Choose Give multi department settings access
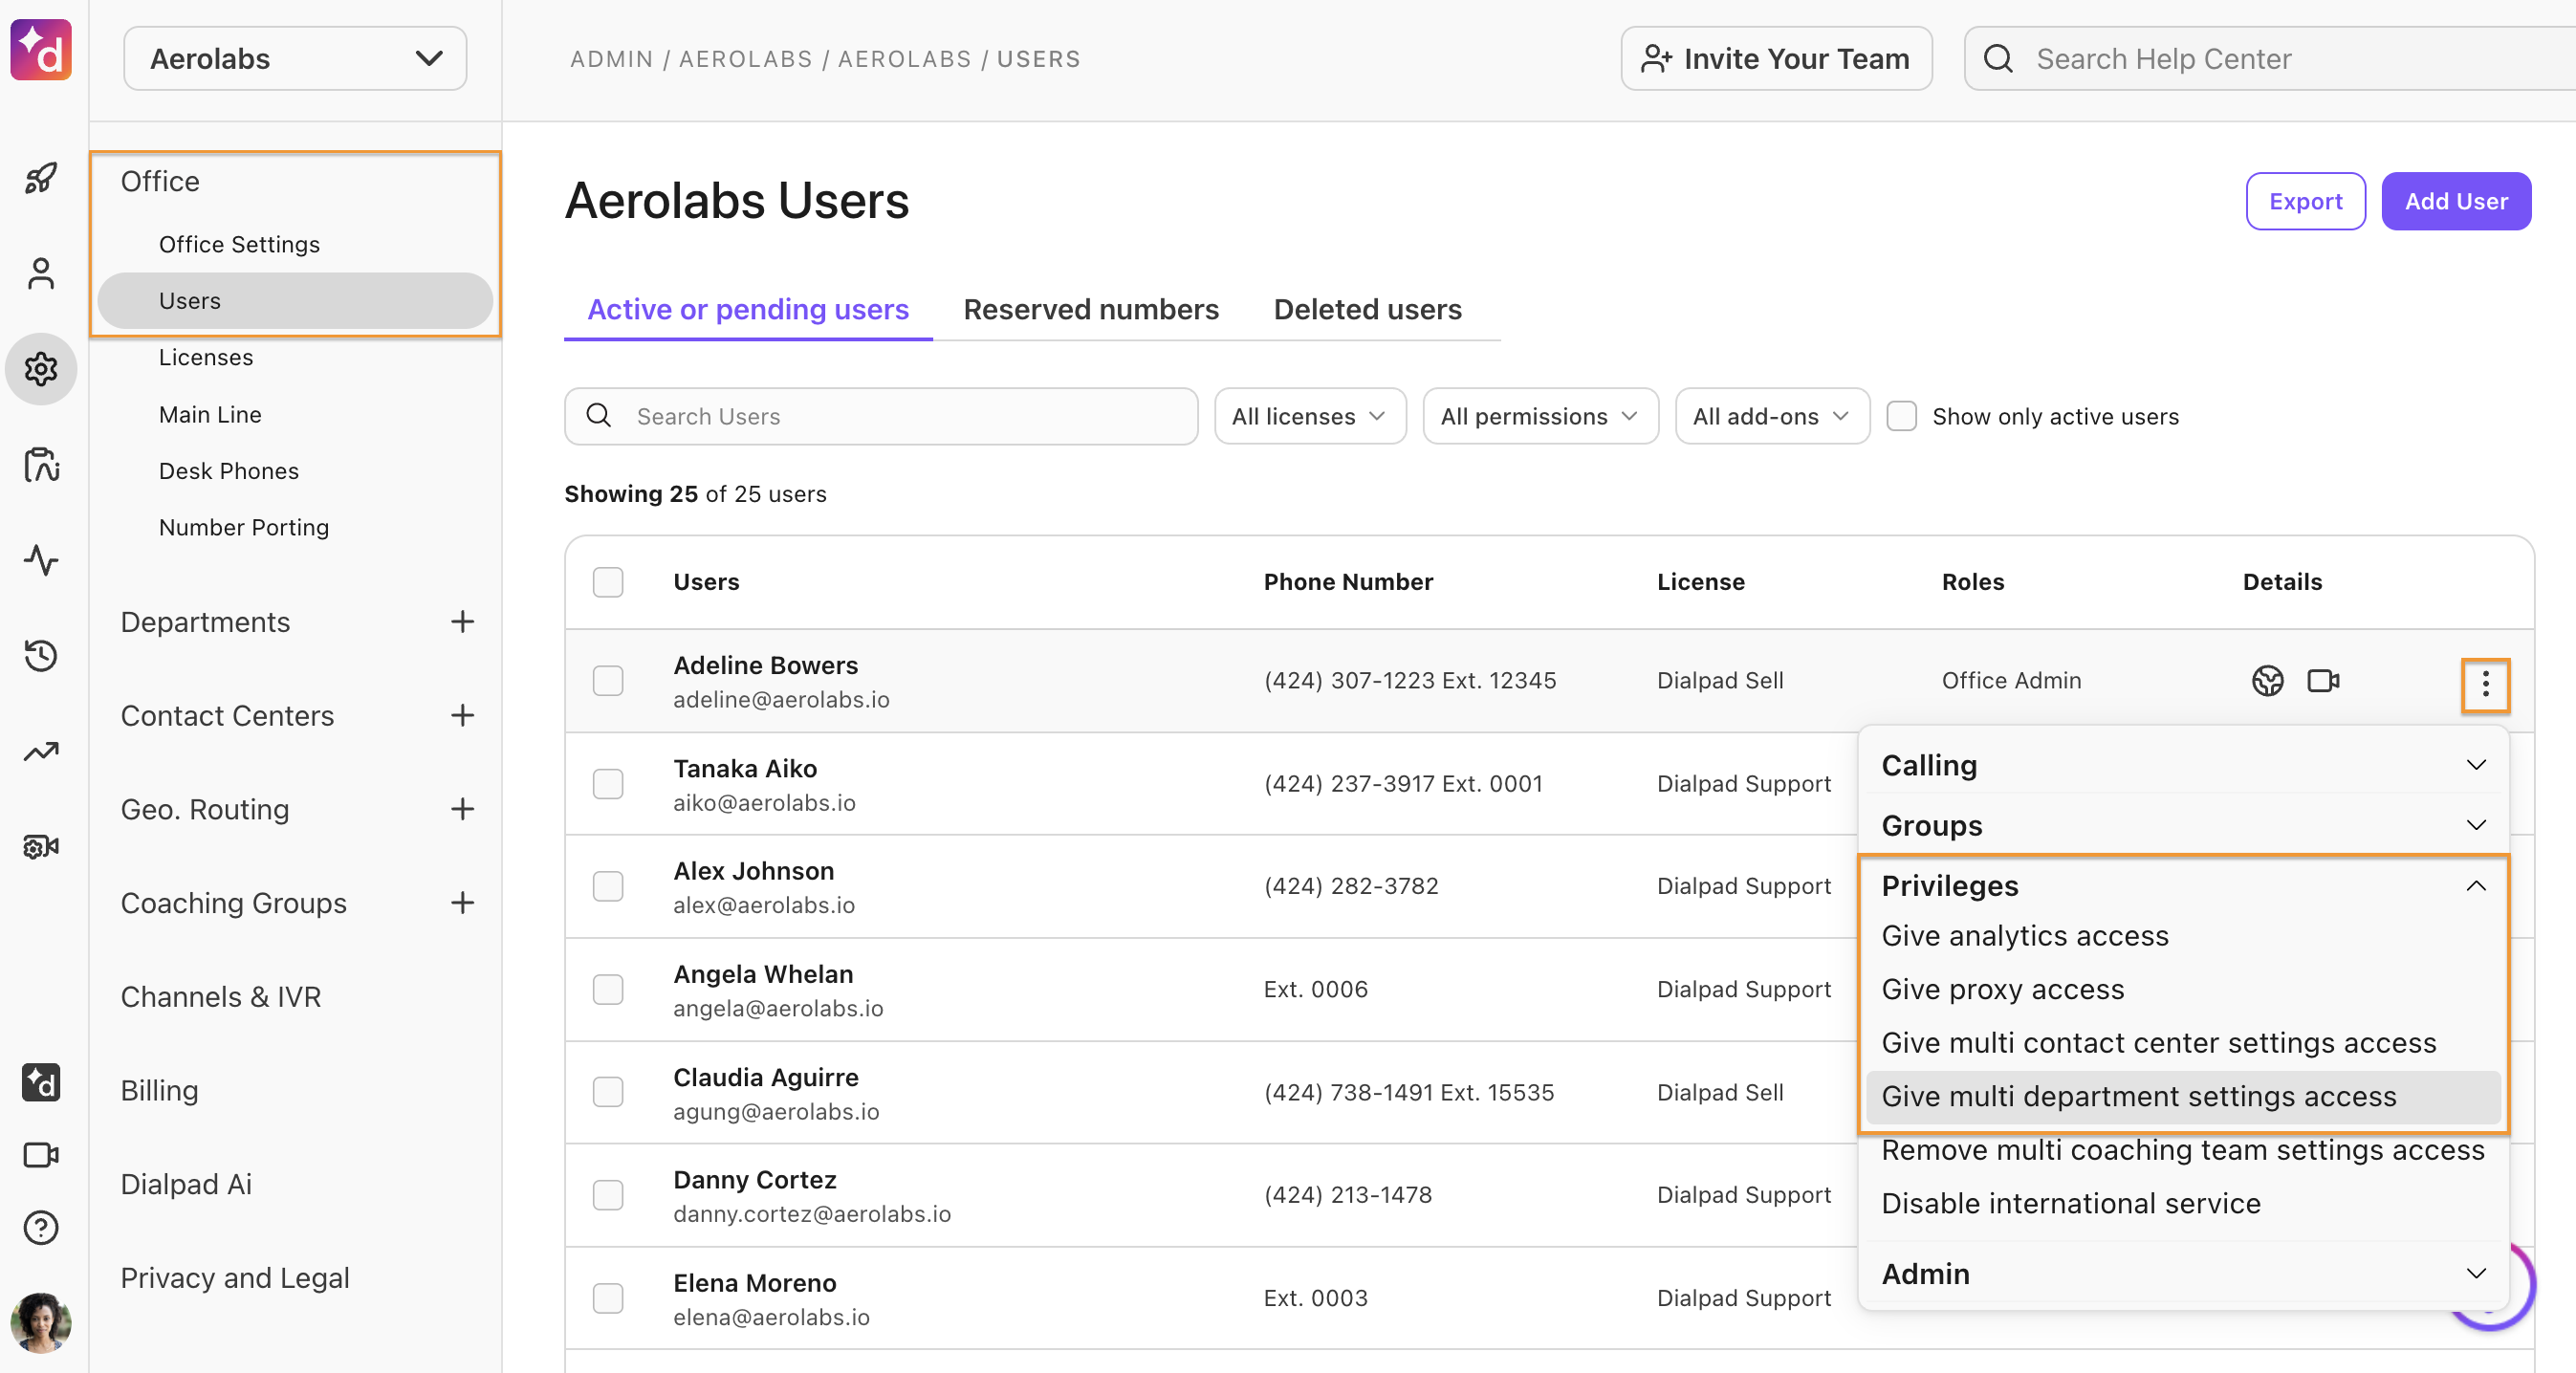 (2183, 1096)
